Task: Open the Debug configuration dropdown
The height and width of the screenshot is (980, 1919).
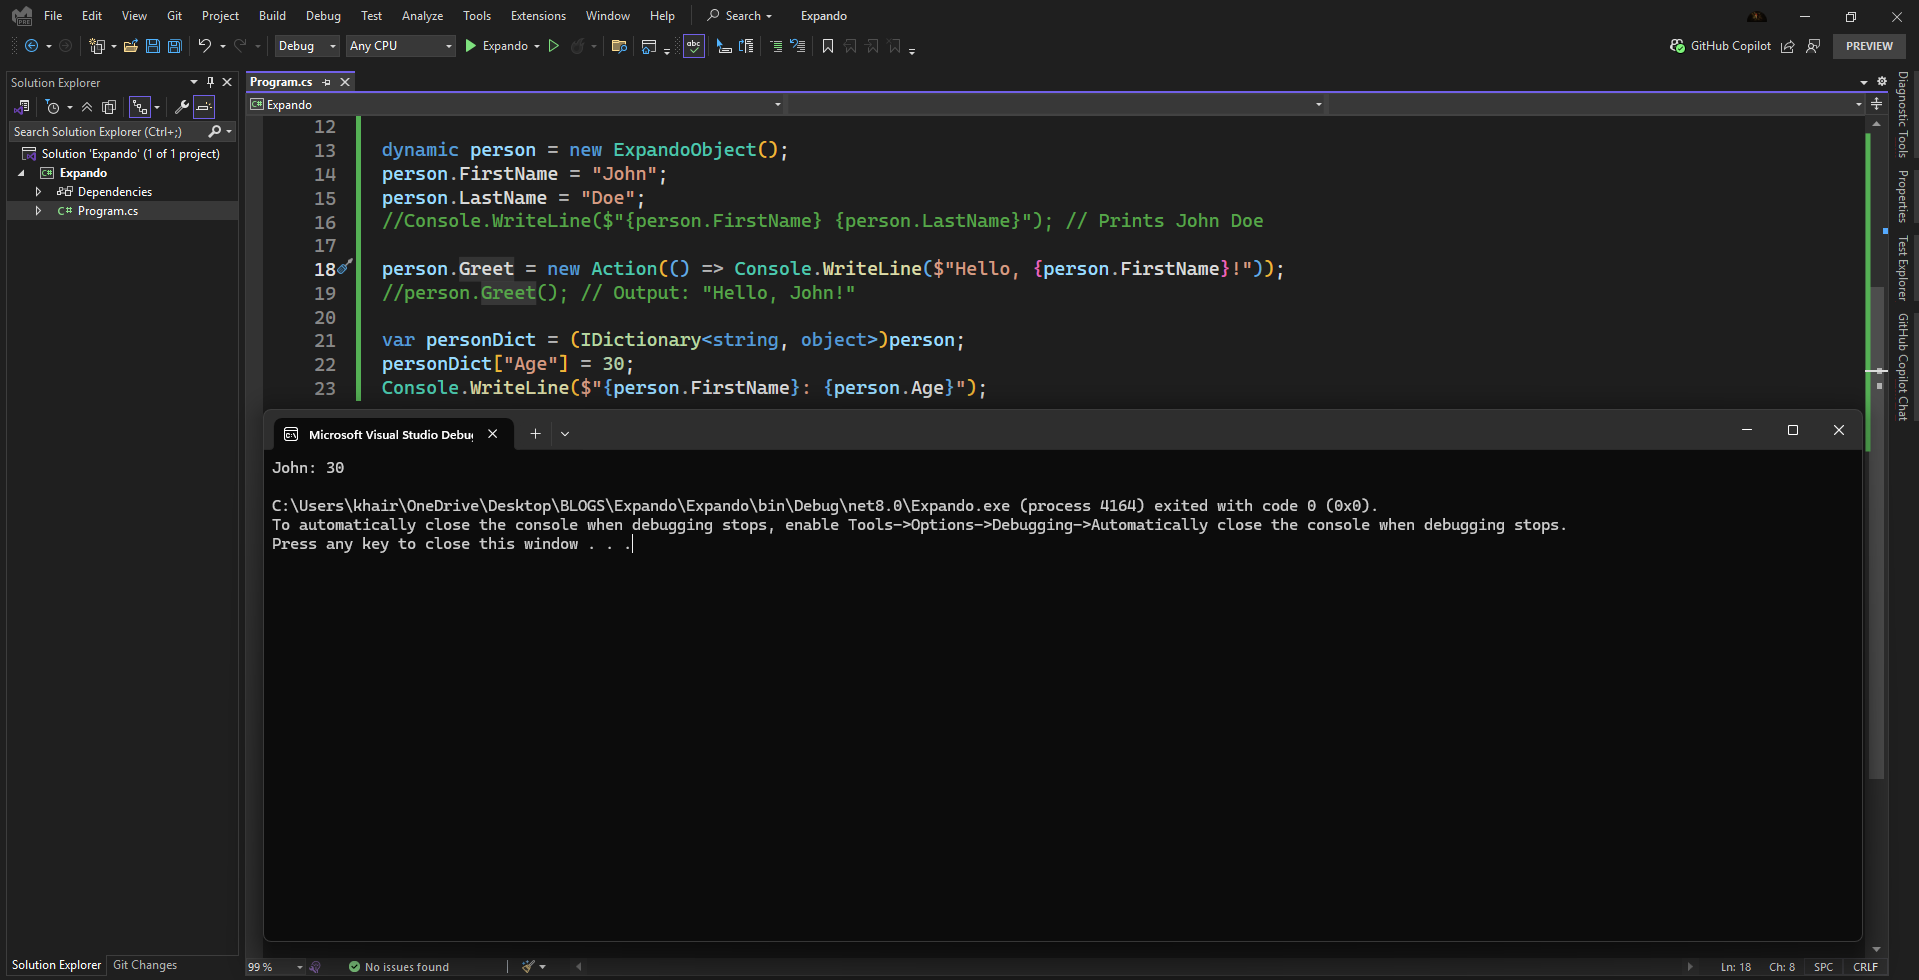Action: click(306, 46)
